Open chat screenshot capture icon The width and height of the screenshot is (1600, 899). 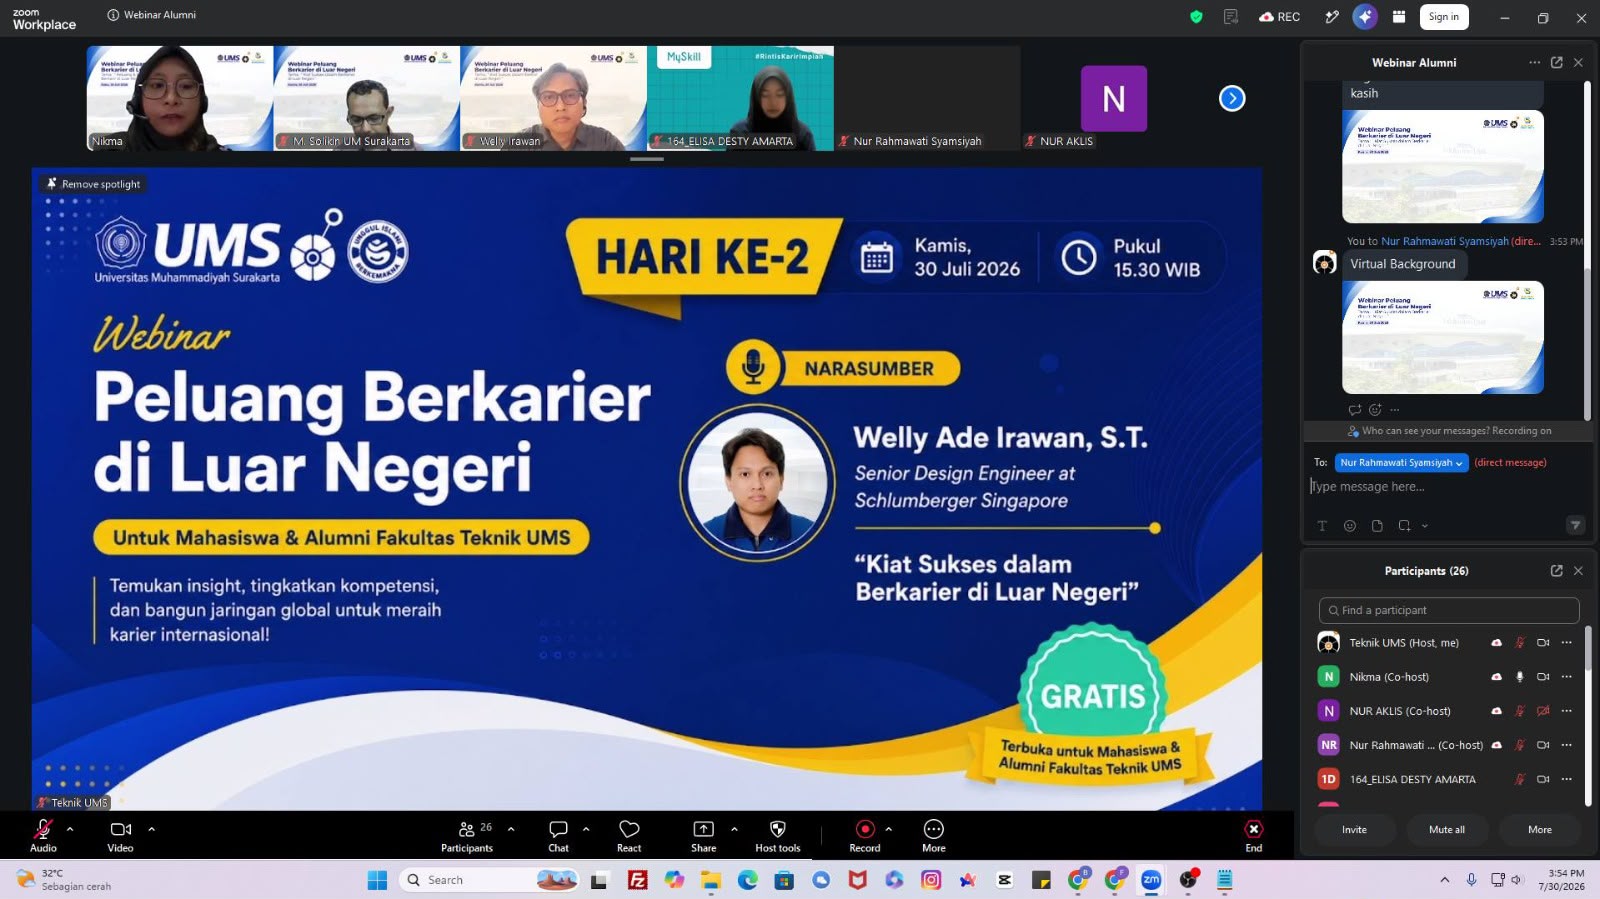pyautogui.click(x=1404, y=526)
